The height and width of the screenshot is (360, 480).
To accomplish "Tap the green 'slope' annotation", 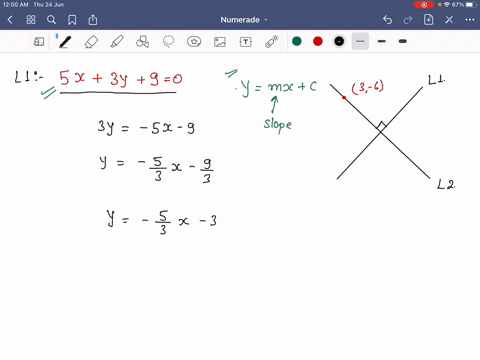I will [x=278, y=125].
